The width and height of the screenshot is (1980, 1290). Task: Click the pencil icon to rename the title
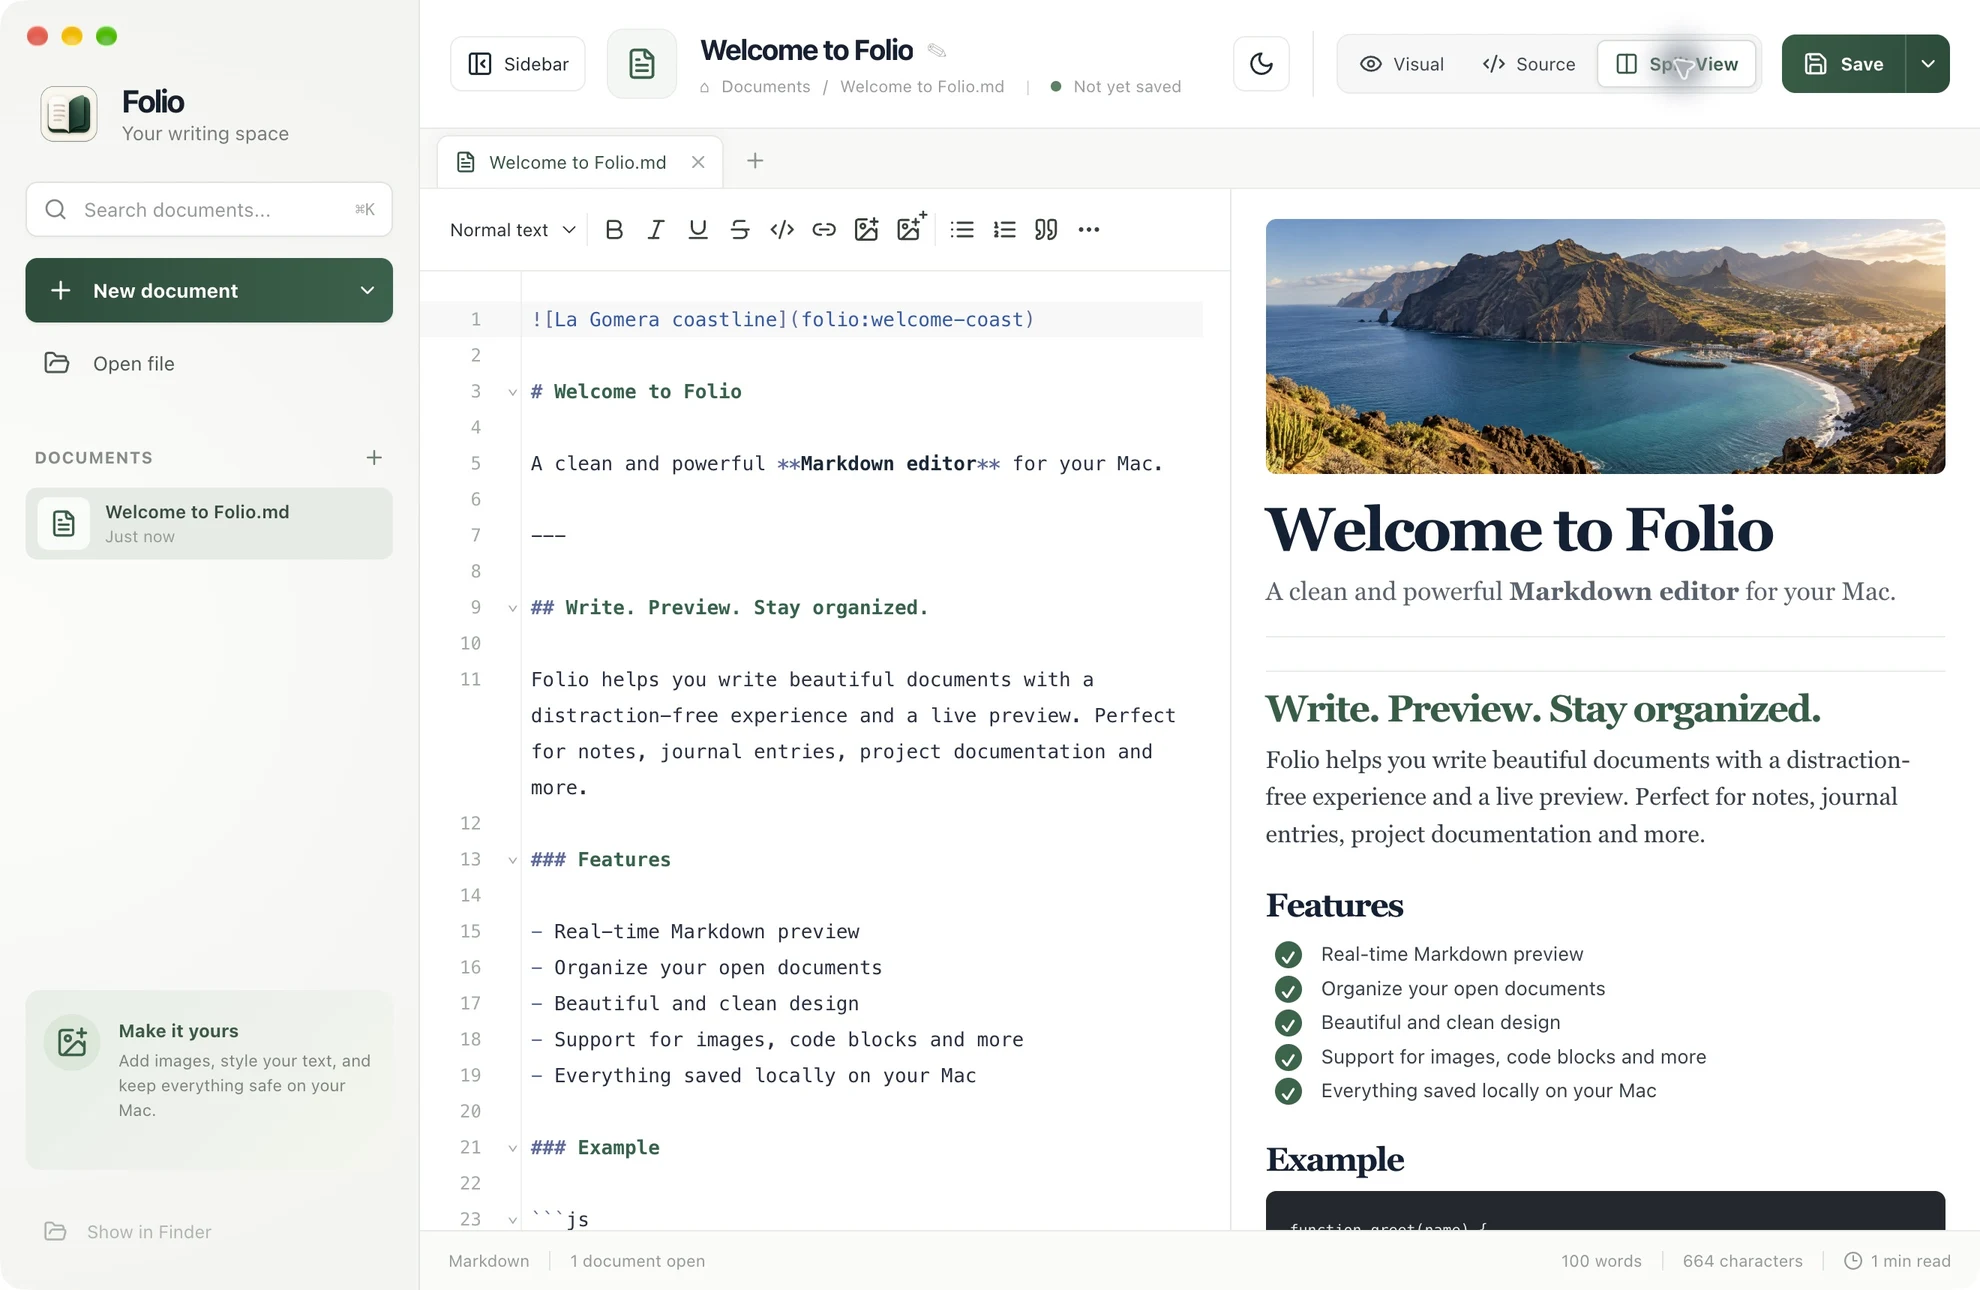937,50
